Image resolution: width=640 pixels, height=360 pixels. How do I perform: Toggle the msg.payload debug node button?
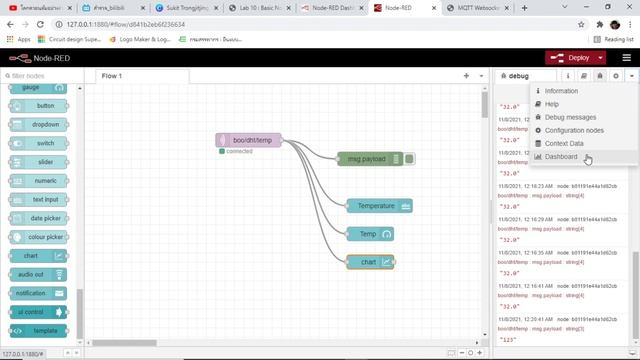[409, 159]
